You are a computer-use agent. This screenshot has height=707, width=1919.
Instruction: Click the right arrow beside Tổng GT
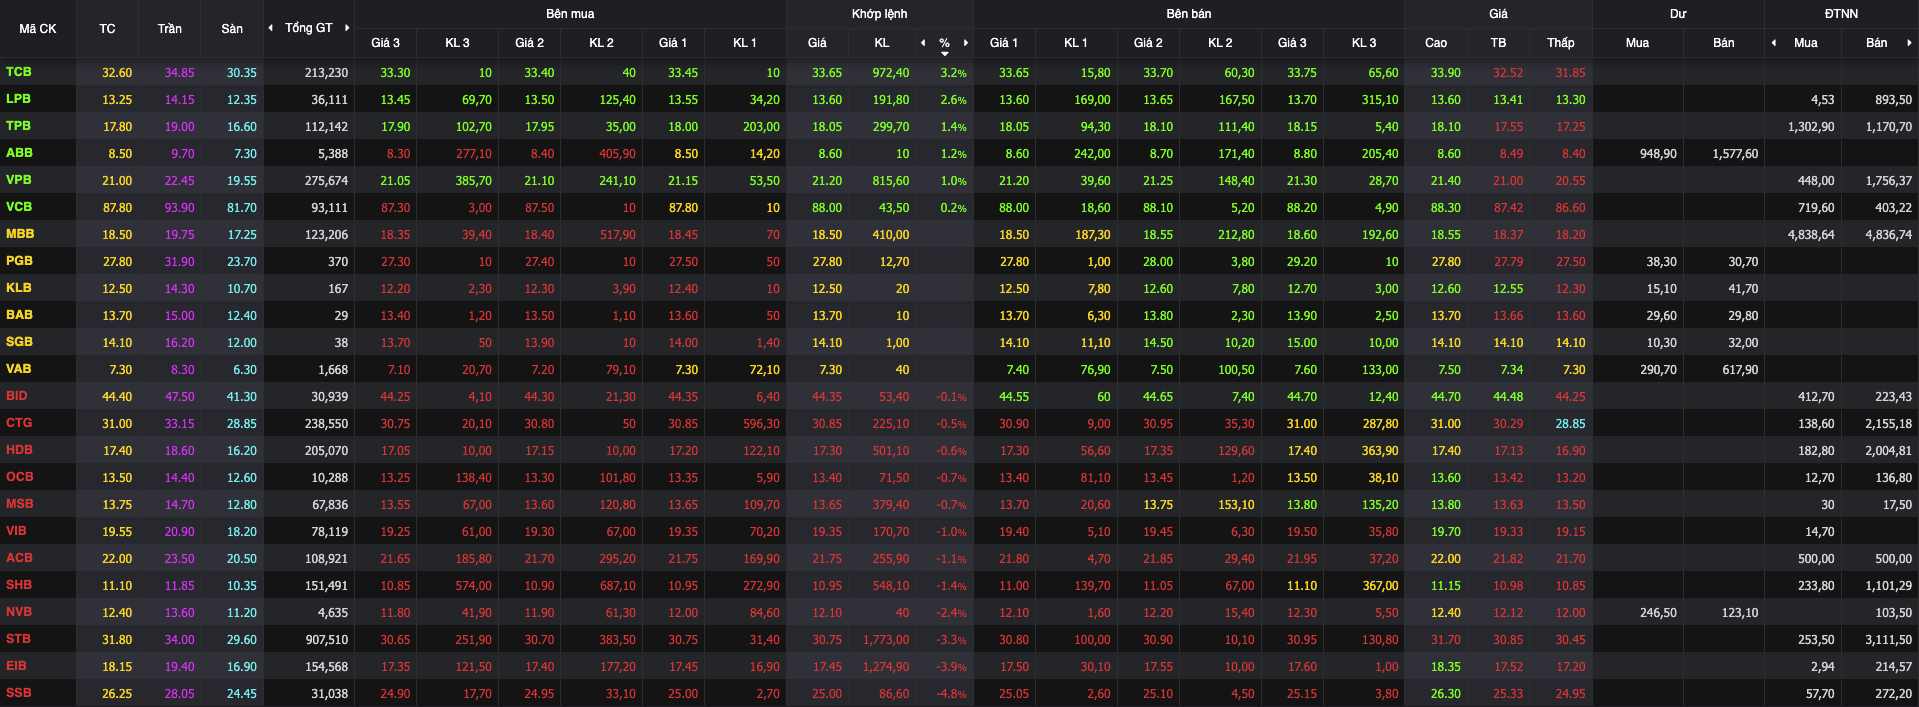tap(347, 28)
